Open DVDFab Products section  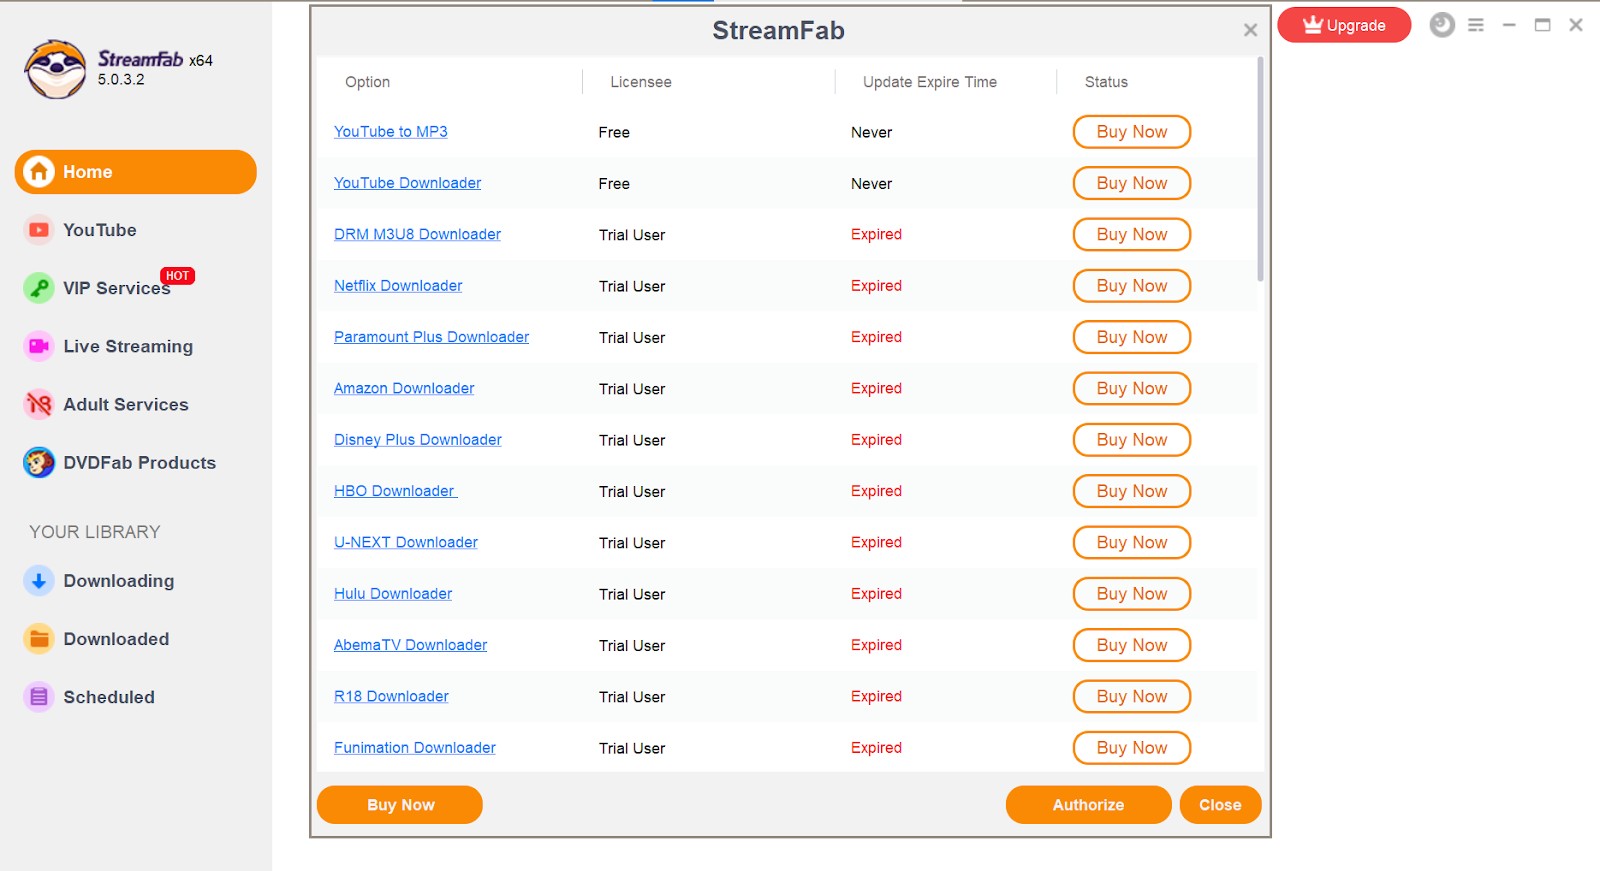(x=140, y=462)
